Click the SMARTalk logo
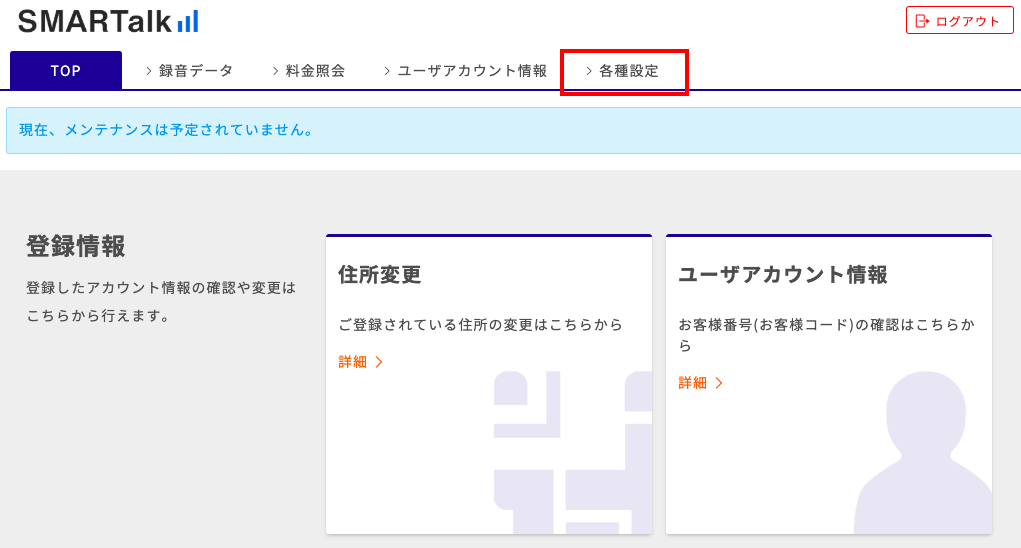This screenshot has height=548, width=1021. 108,21
